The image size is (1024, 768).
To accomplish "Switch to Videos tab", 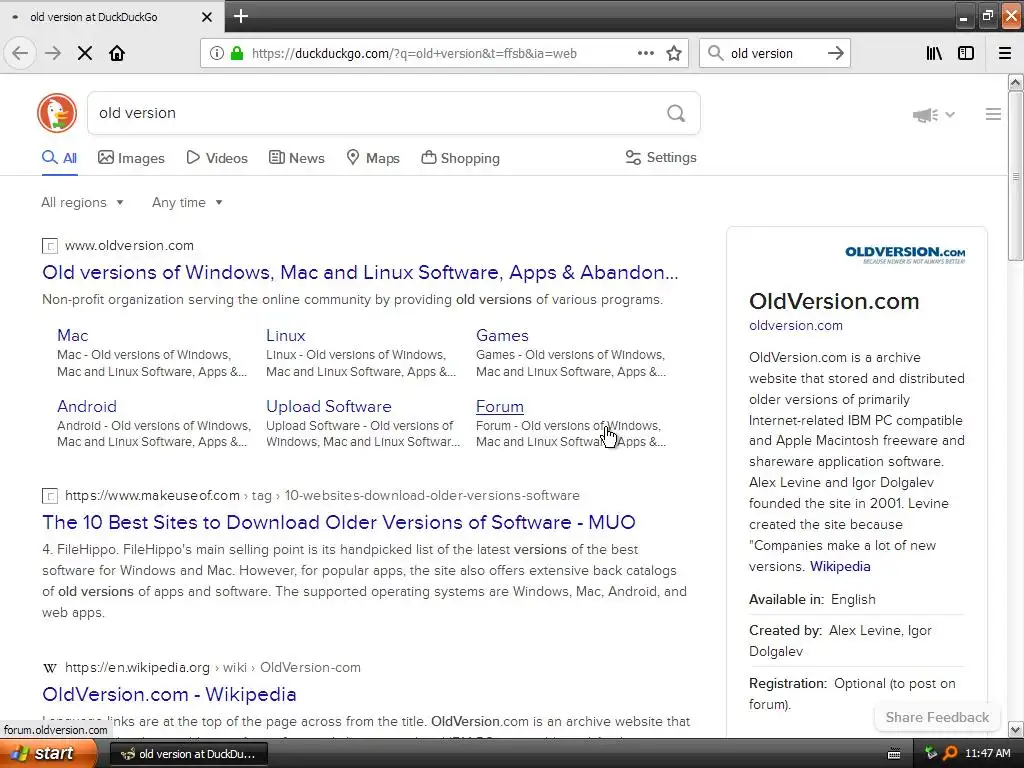I will tap(217, 158).
